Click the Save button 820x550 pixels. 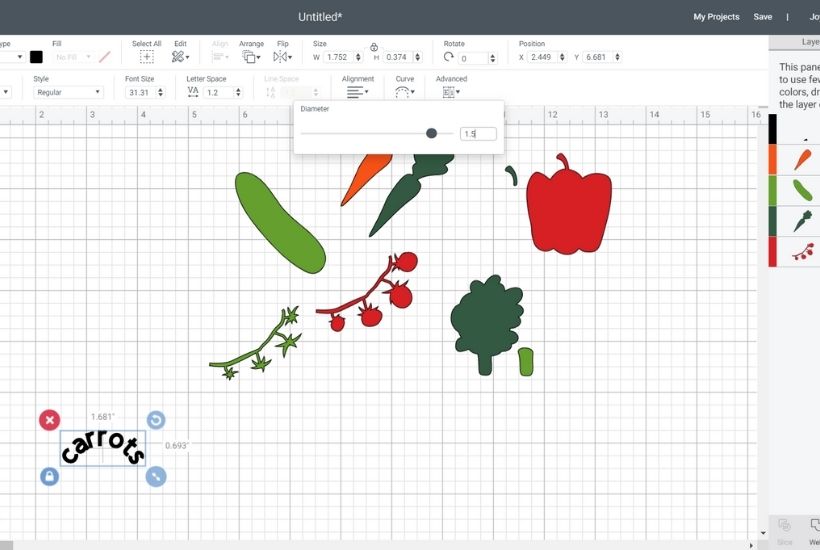[x=762, y=17]
